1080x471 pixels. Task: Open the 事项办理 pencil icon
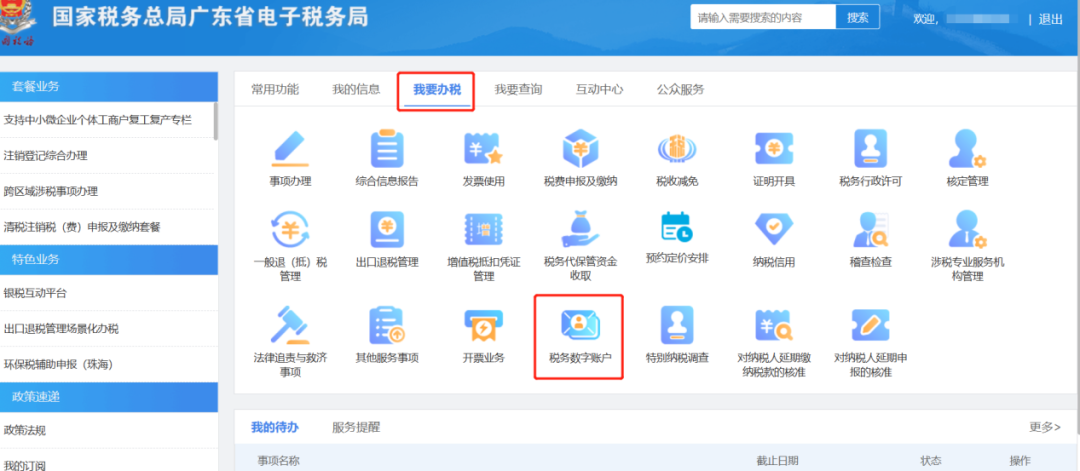click(290, 149)
